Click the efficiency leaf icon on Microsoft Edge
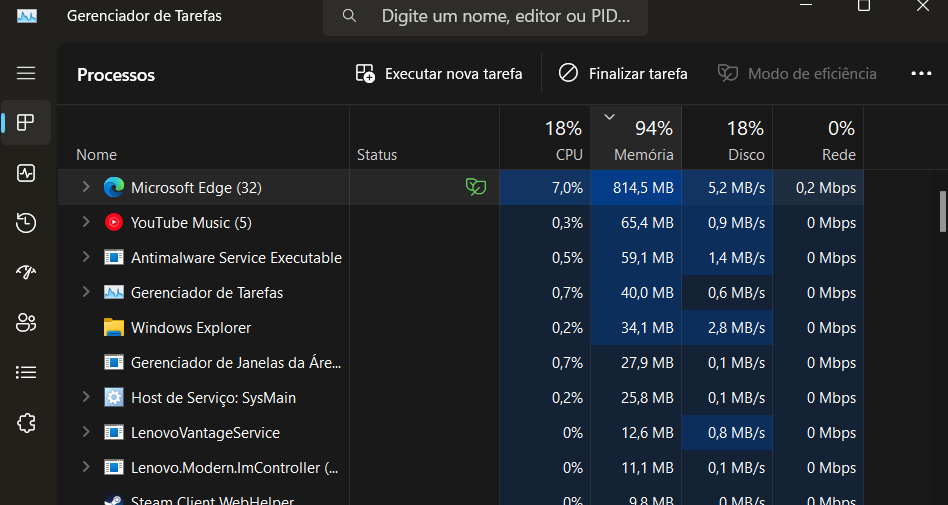This screenshot has height=505, width=948. tap(476, 187)
